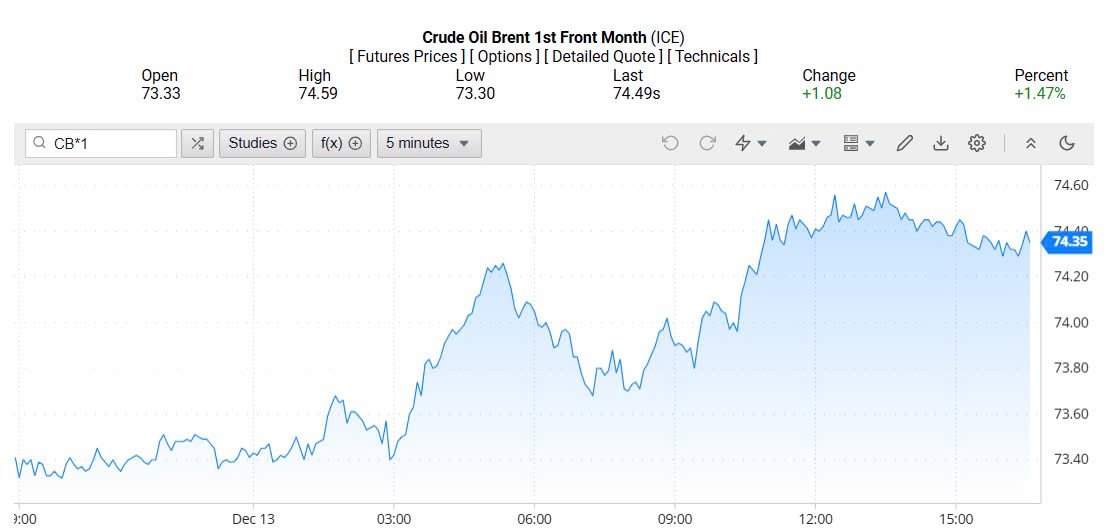Switch to the Technicals page
The width and height of the screenshot is (1107, 530).
[713, 57]
